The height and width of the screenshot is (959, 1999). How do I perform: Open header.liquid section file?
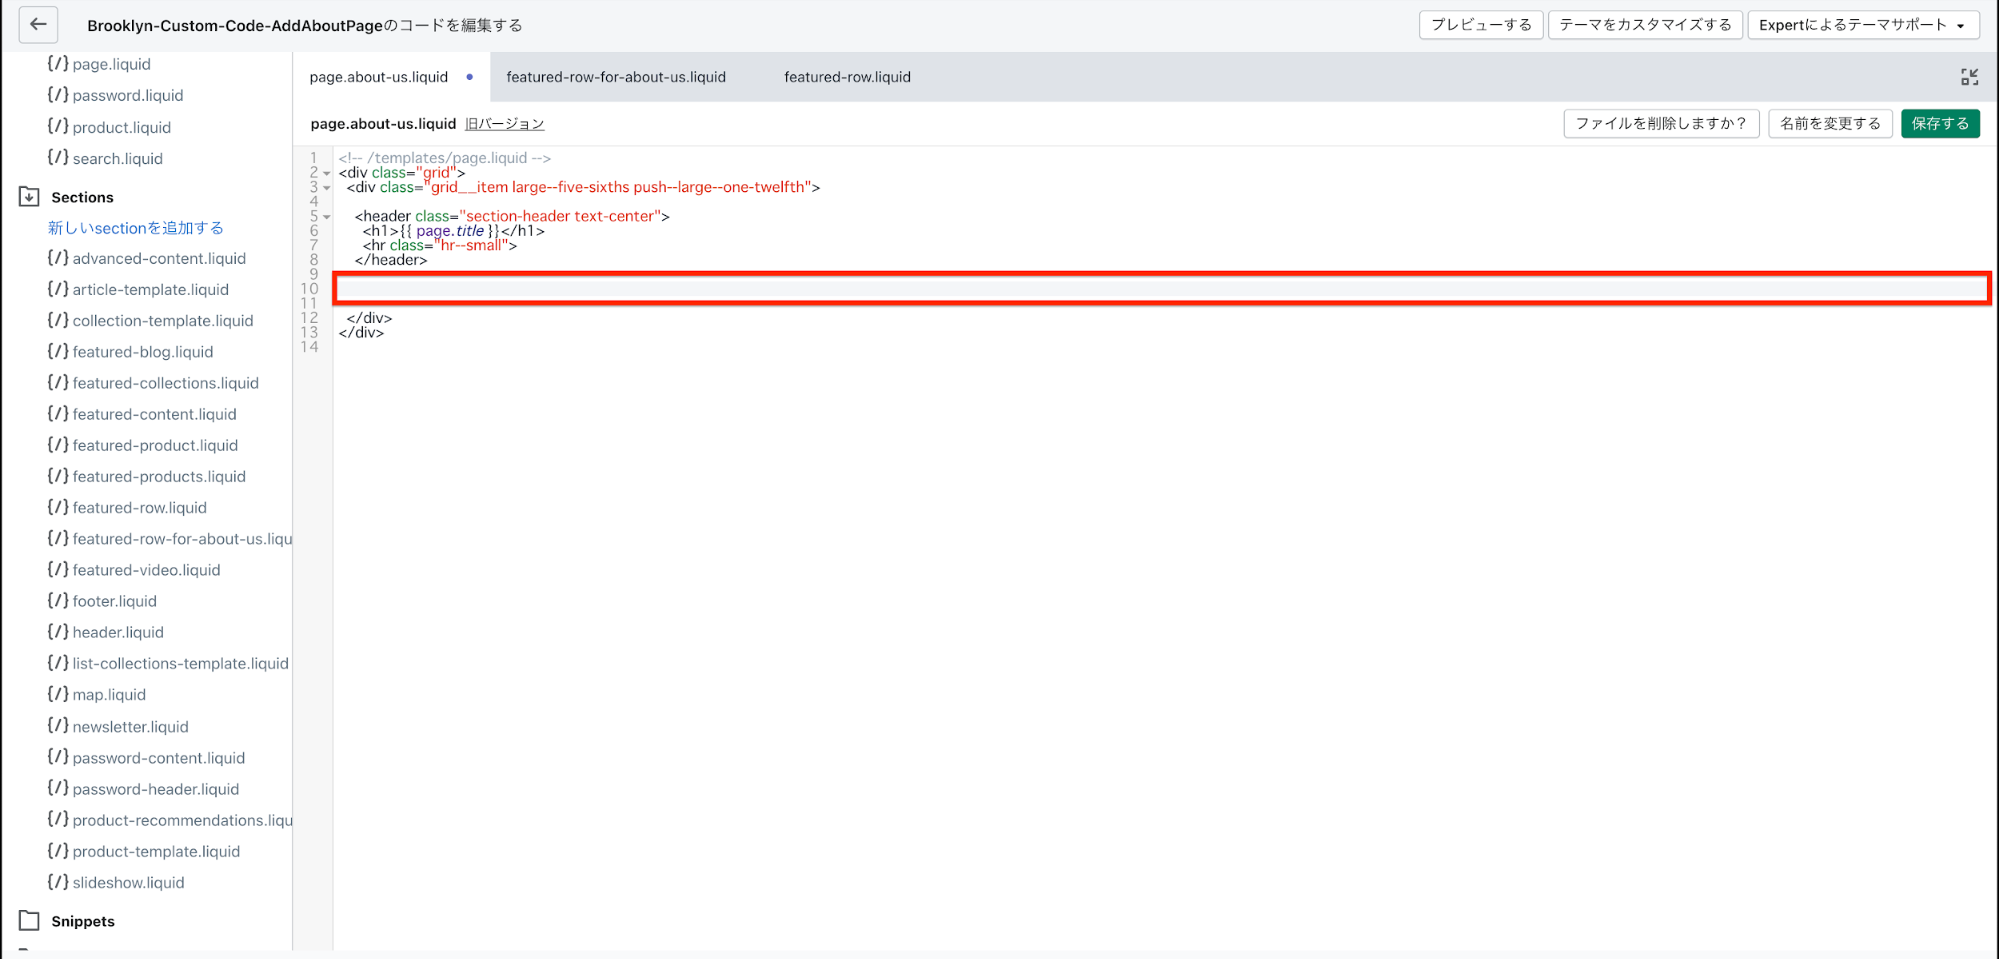(117, 632)
